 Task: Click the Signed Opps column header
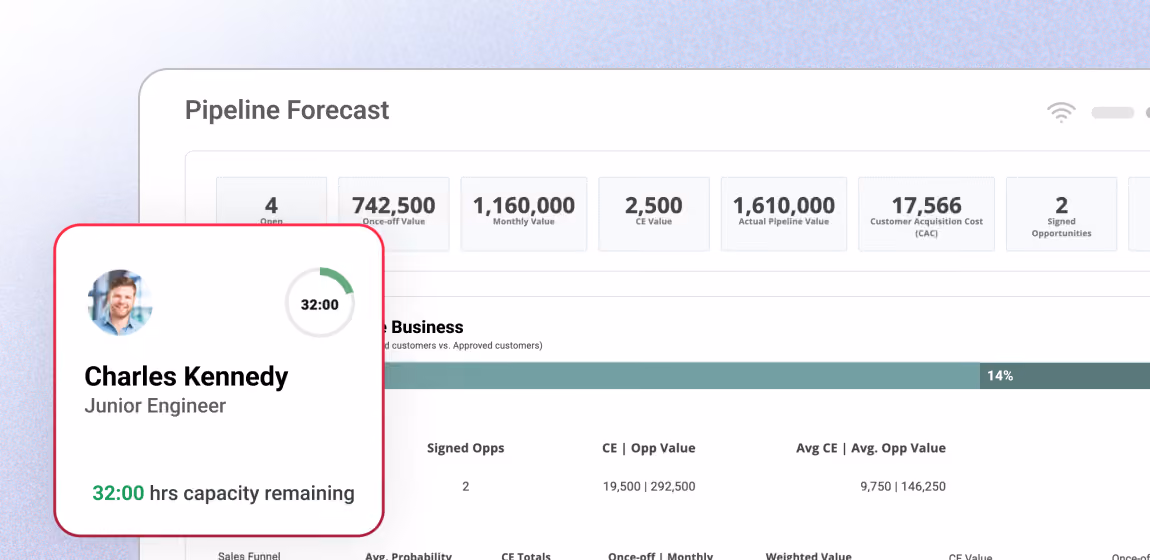point(466,448)
